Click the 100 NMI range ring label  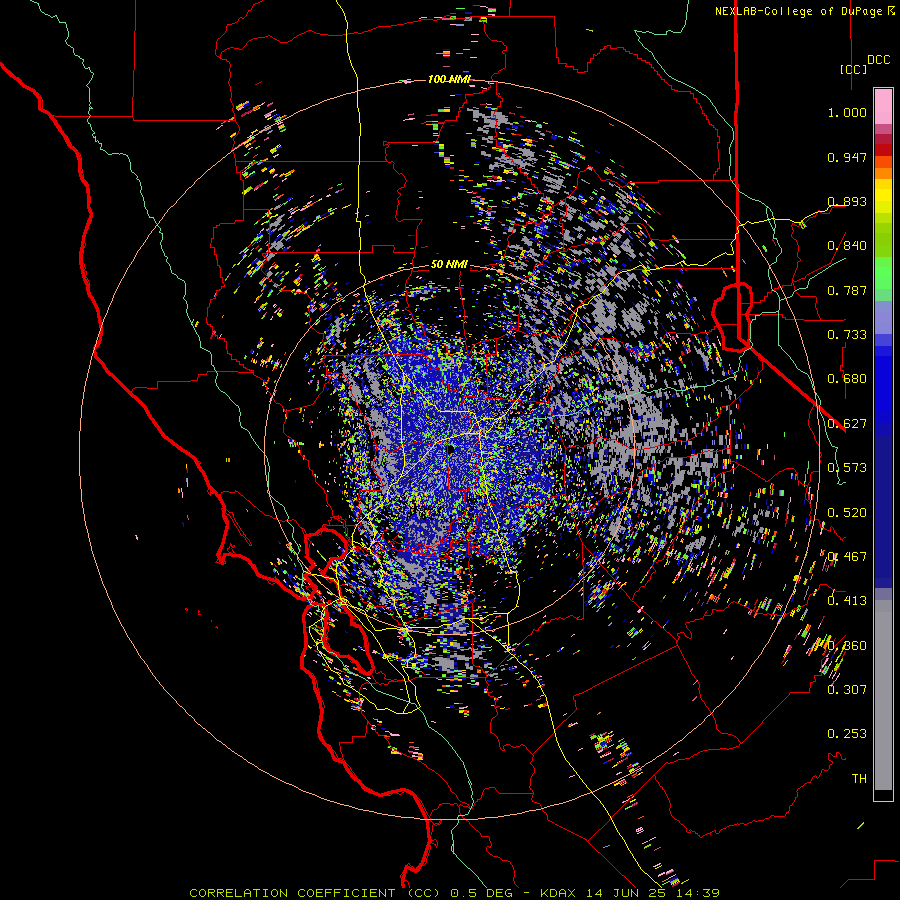pos(449,79)
